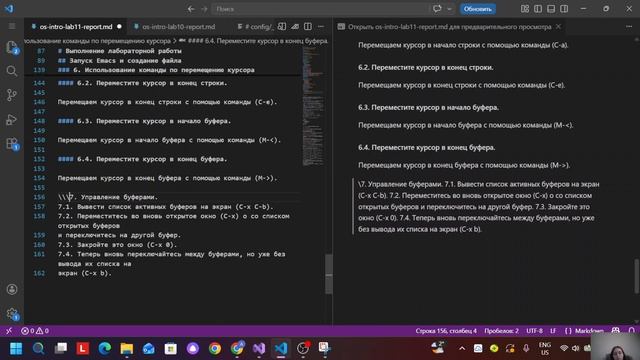Click the Поиск command search field

pos(320,9)
